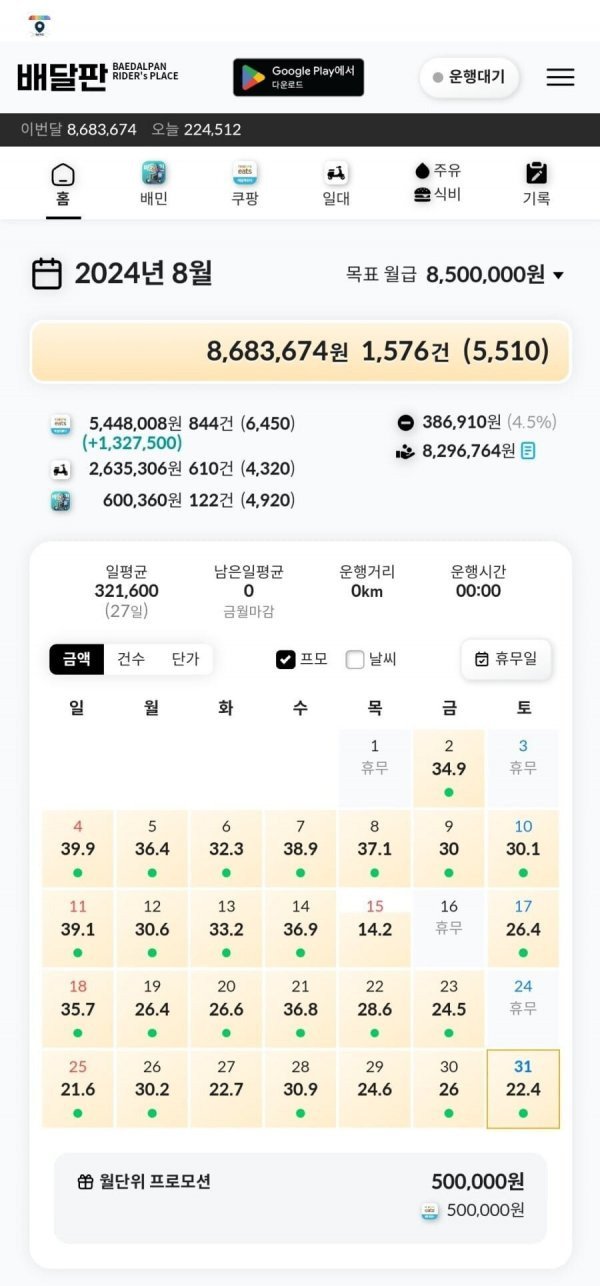Switch to the 단가 view tab
Viewport: 600px width, 1286px height.
click(185, 659)
